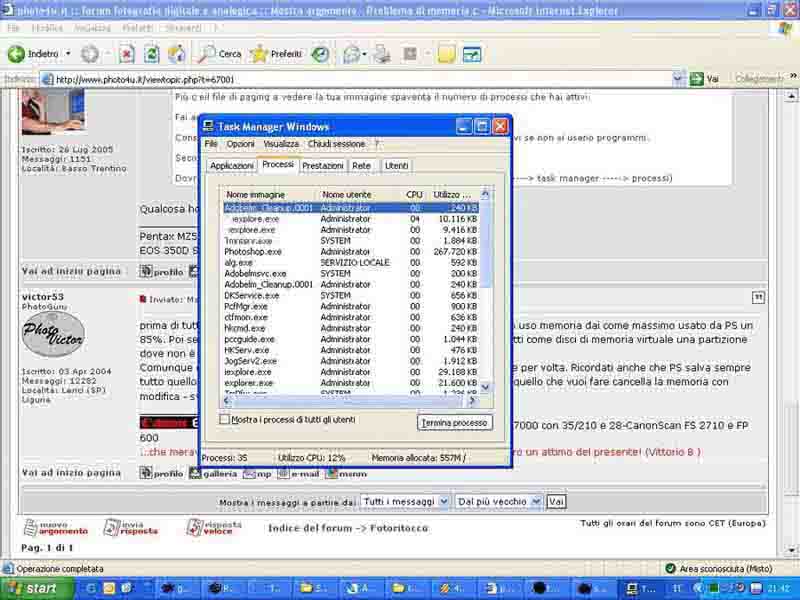Image resolution: width=800 pixels, height=600 pixels.
Task: Open Preferiti favorites star
Action: (276, 54)
